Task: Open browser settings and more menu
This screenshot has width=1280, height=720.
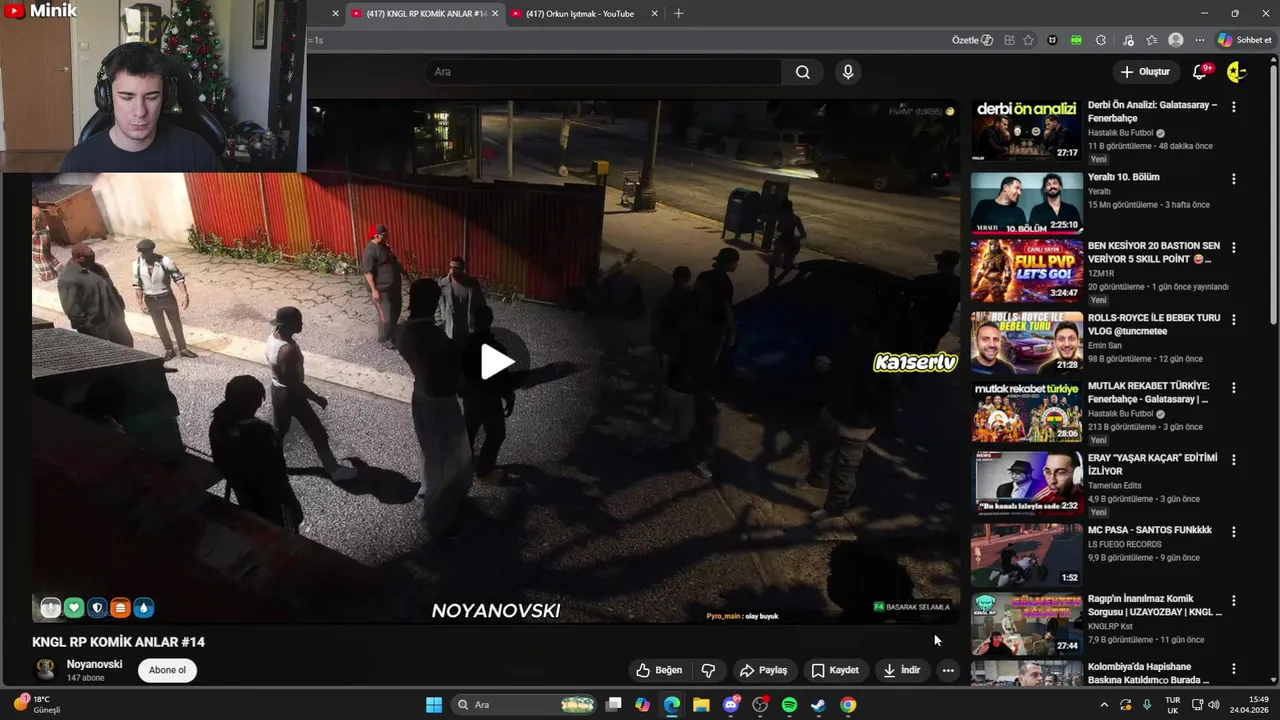Action: coord(1199,40)
